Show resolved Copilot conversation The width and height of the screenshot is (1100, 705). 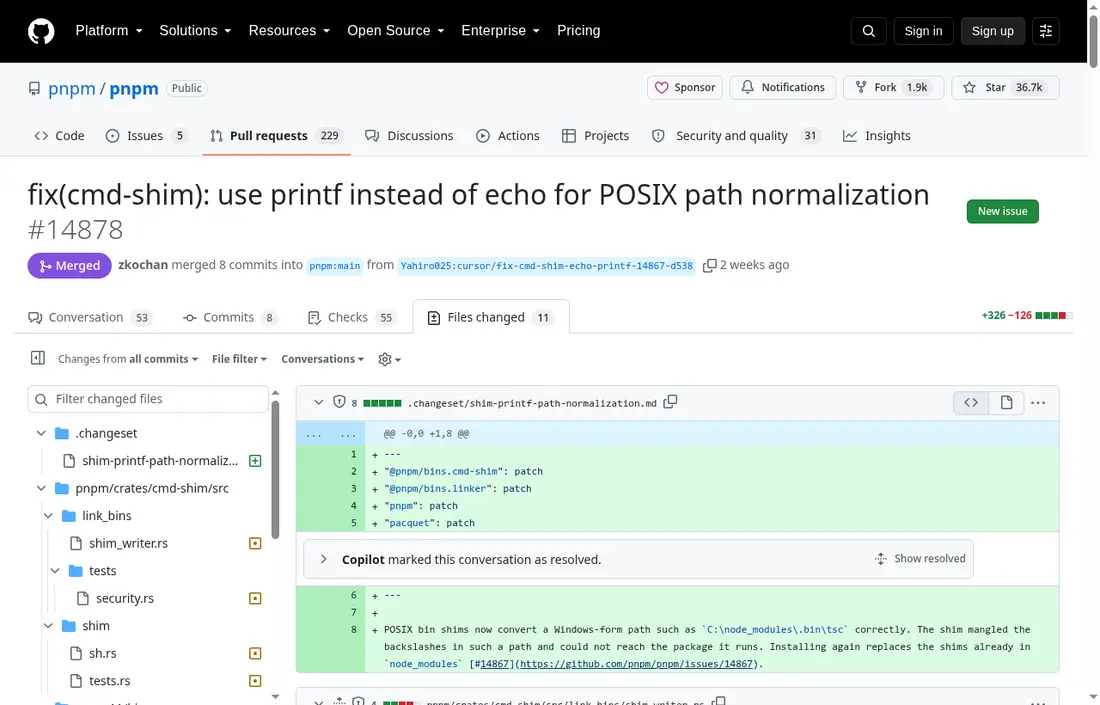[920, 558]
